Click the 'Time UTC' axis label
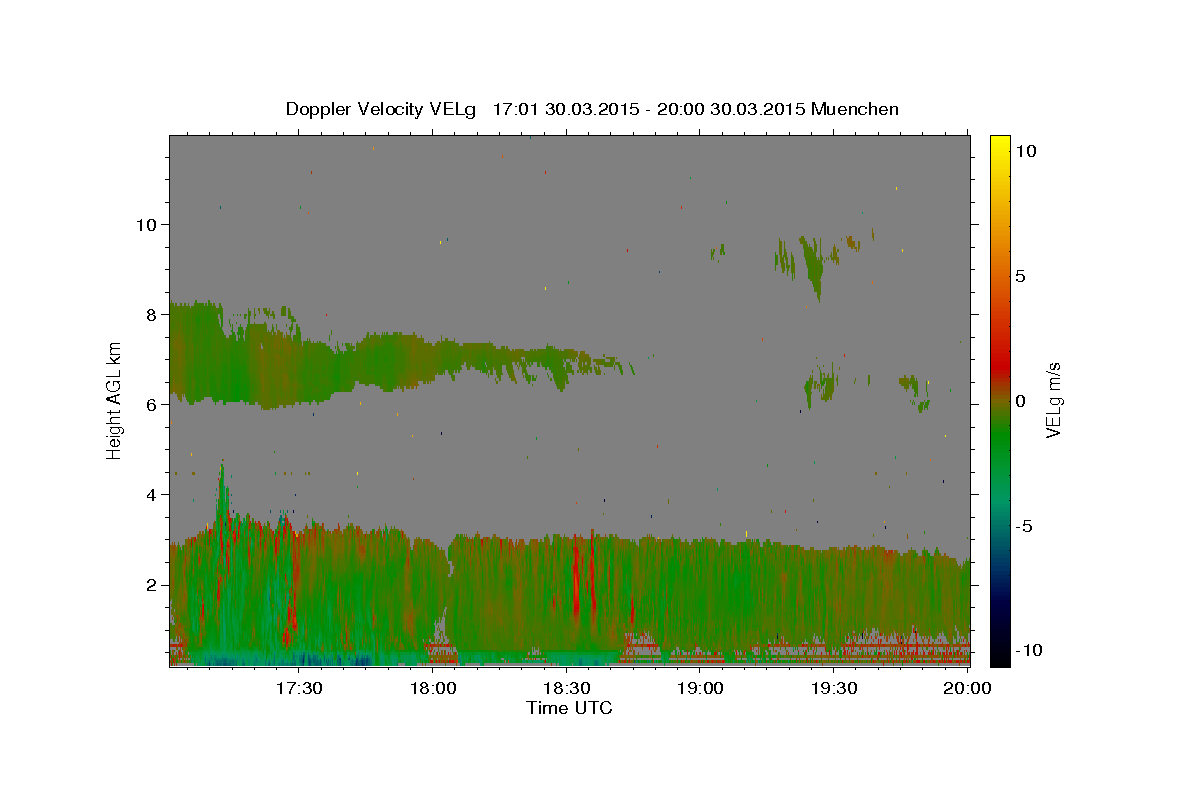The image size is (1200, 800). pyautogui.click(x=569, y=708)
